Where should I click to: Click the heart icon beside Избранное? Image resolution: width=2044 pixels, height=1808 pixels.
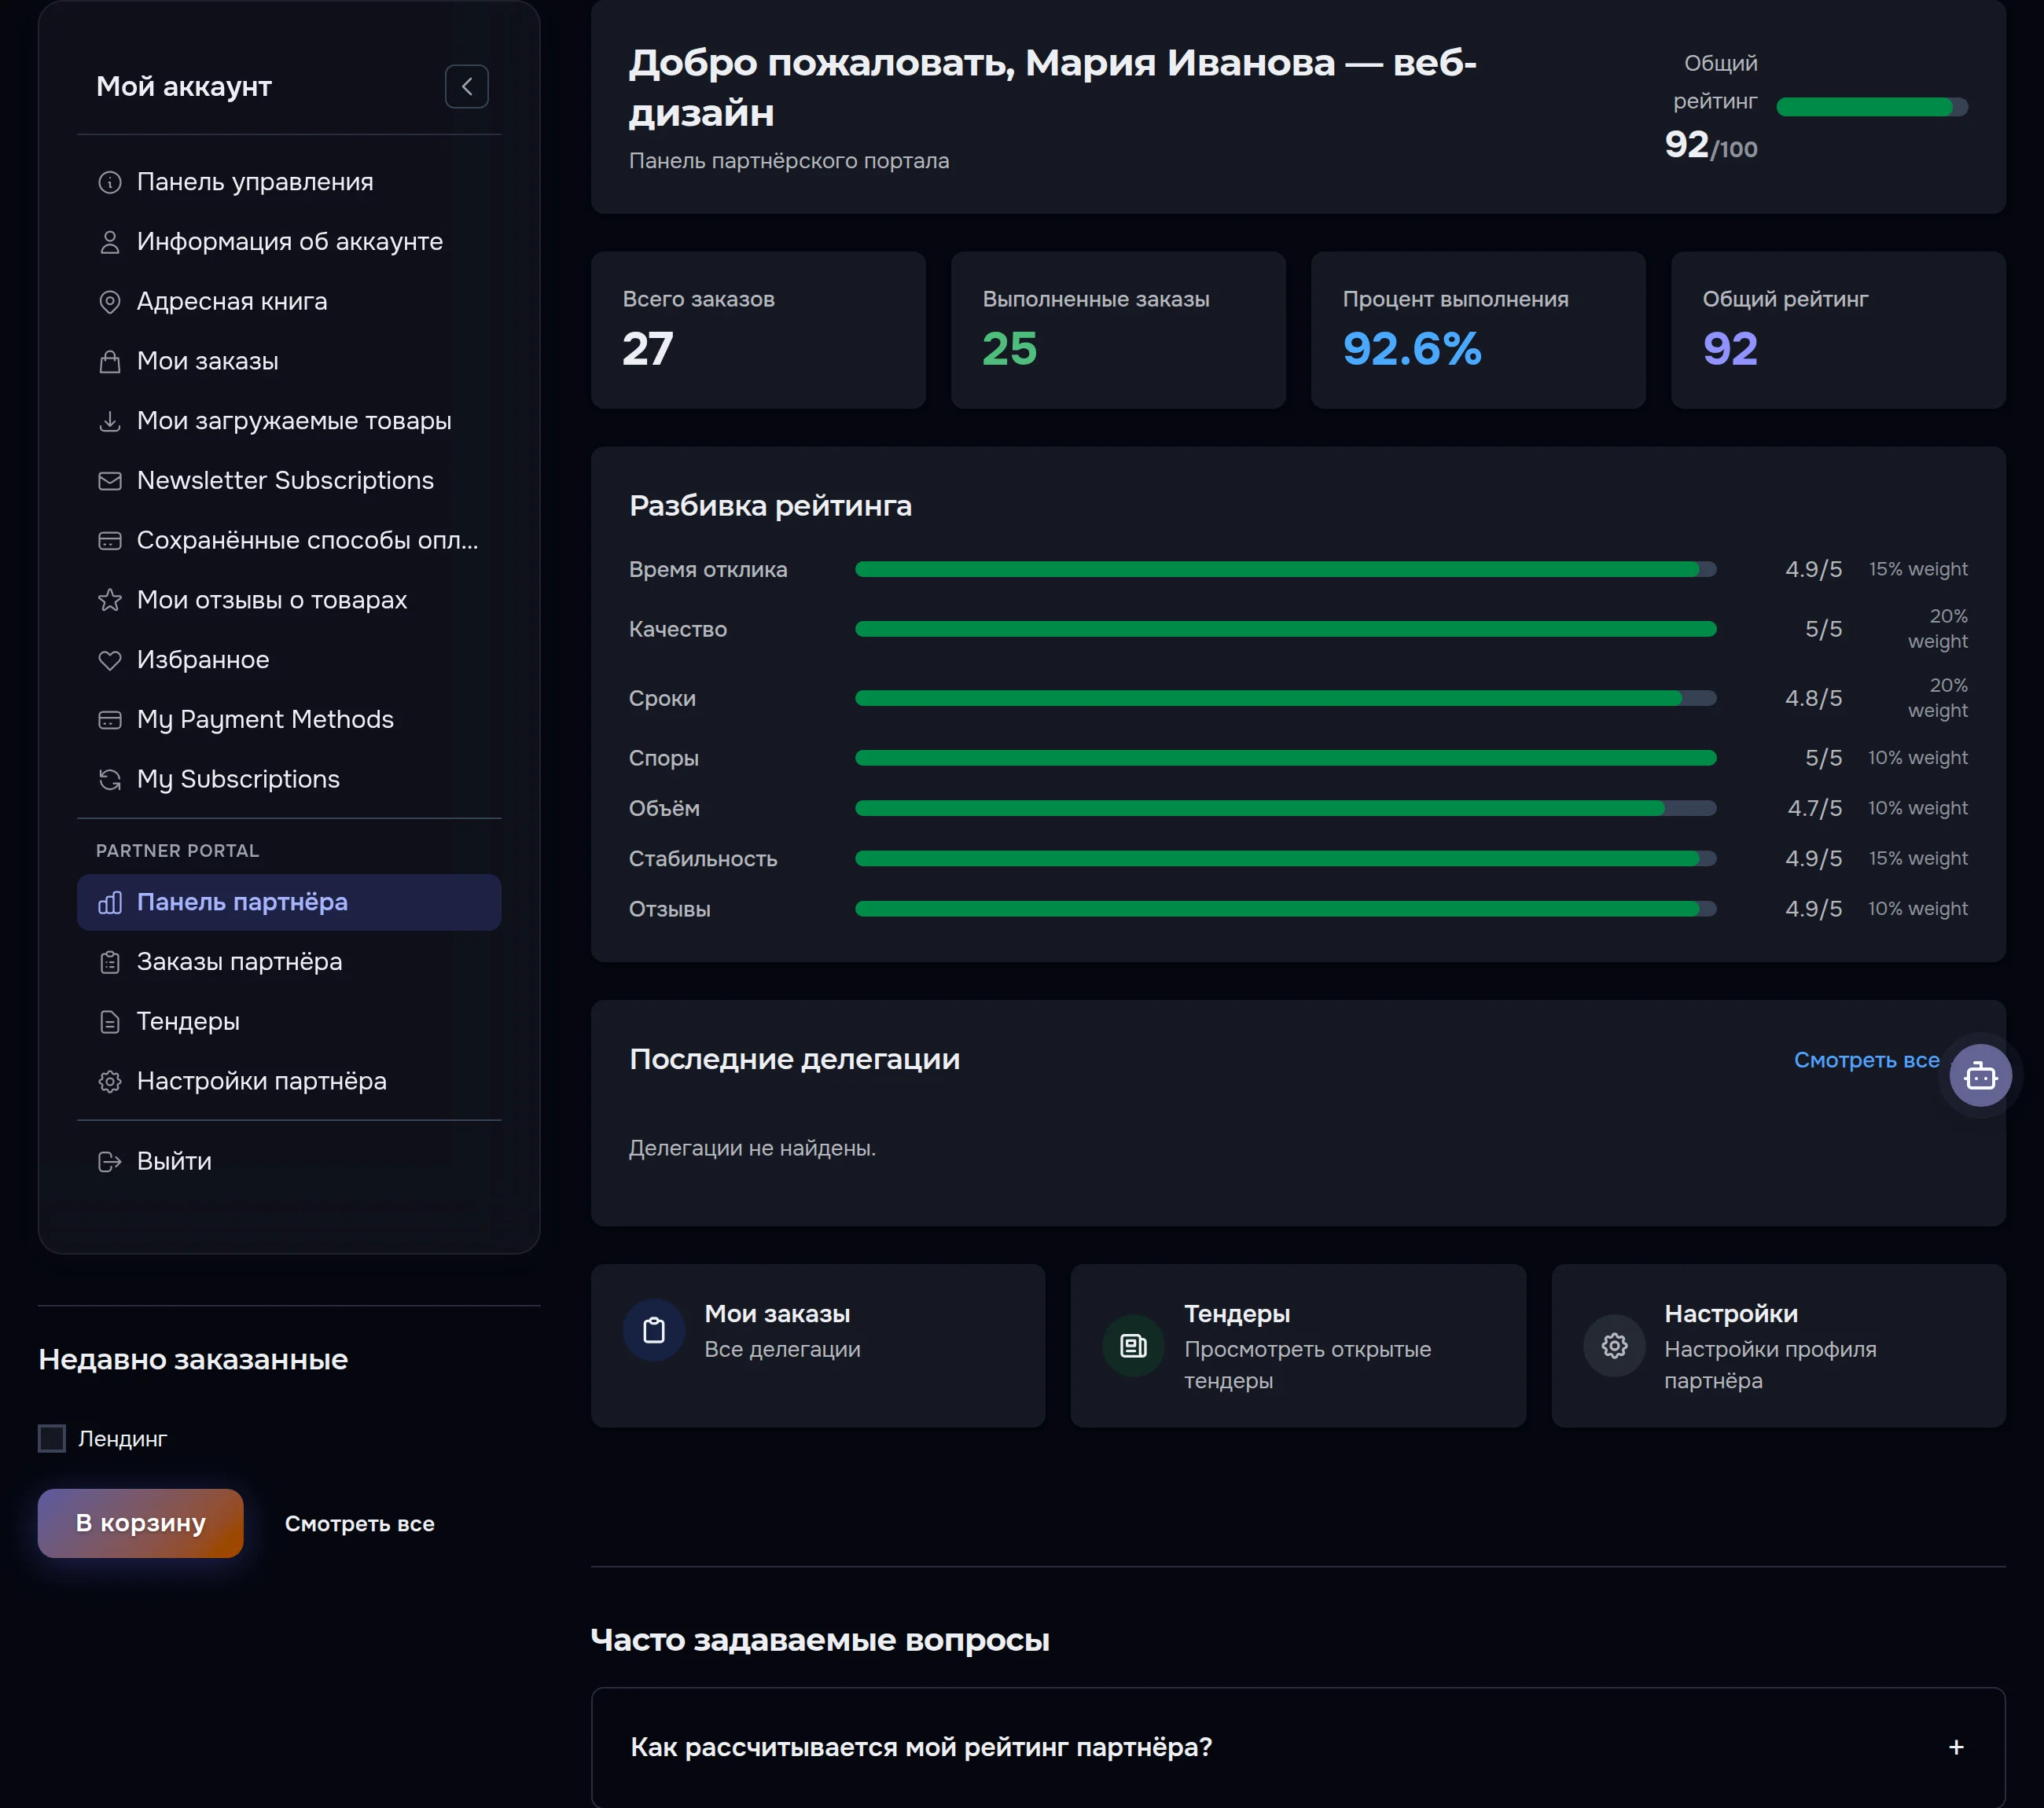[110, 661]
